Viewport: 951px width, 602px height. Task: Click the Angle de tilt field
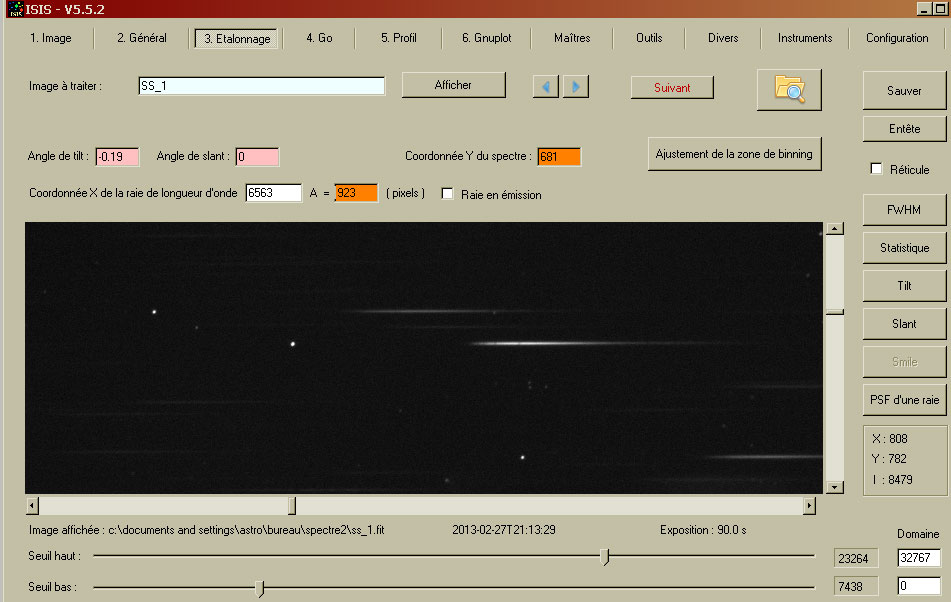point(117,156)
